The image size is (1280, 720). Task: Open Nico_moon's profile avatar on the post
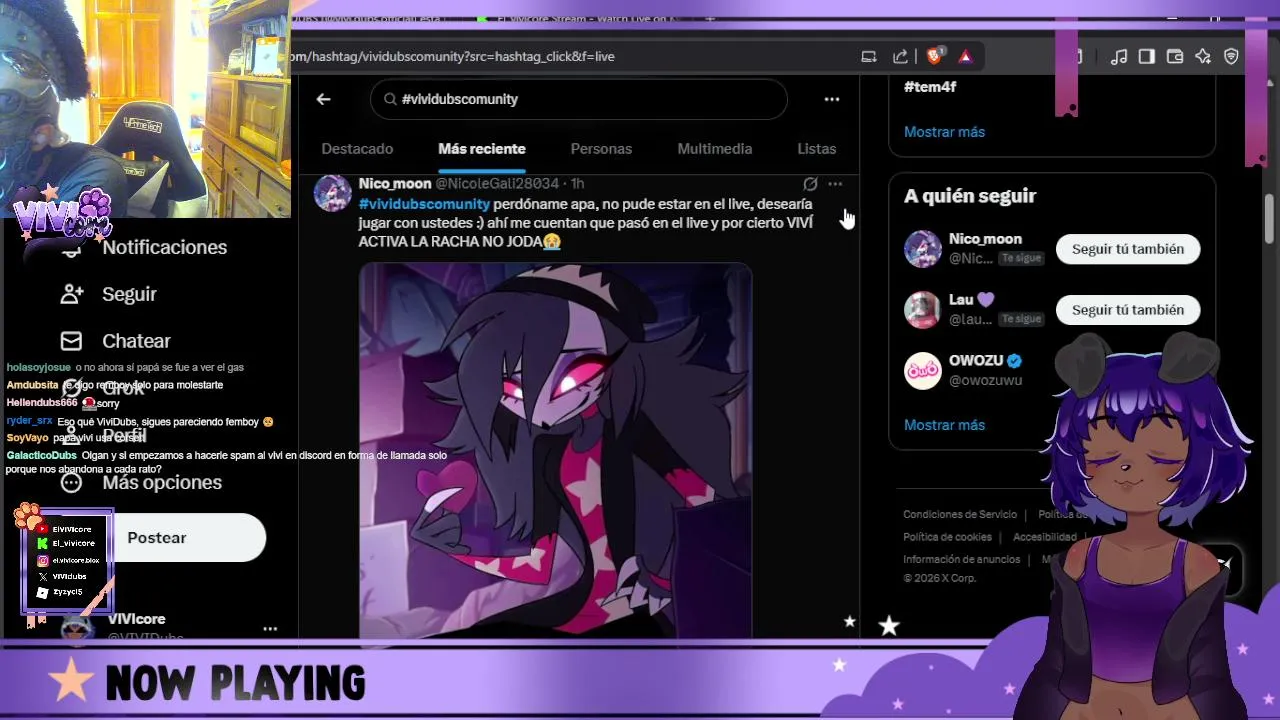tap(333, 192)
